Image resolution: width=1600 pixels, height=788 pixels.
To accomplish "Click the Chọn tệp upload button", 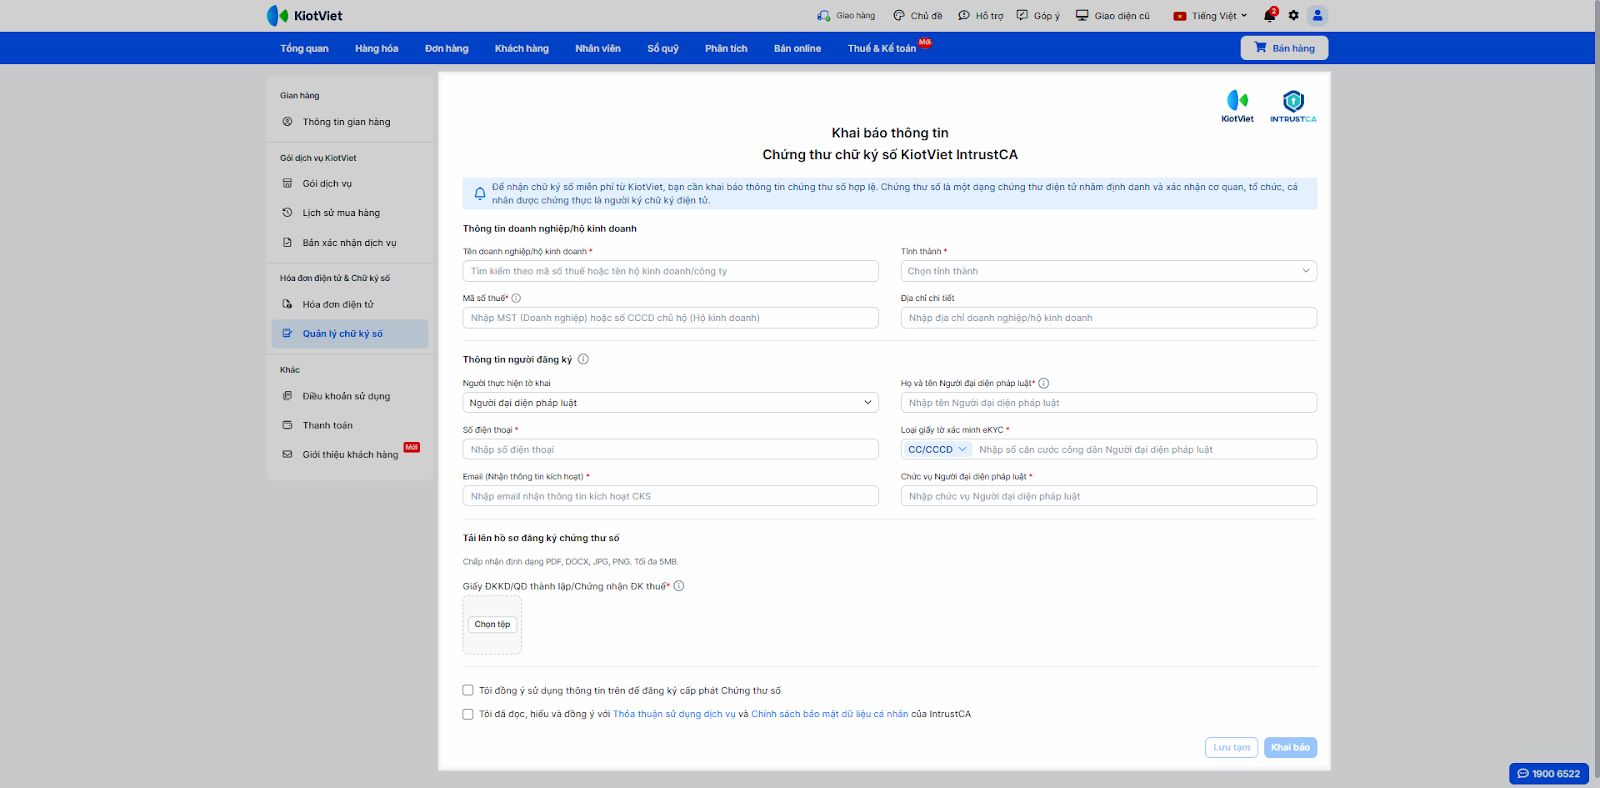I will point(492,624).
